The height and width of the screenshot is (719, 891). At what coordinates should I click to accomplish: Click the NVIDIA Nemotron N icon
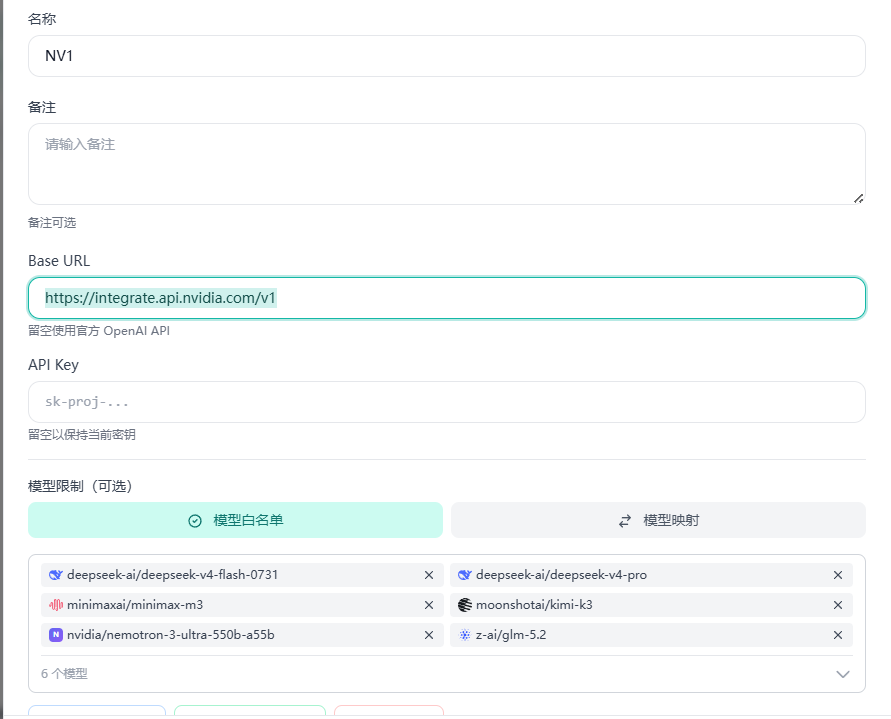(x=56, y=635)
